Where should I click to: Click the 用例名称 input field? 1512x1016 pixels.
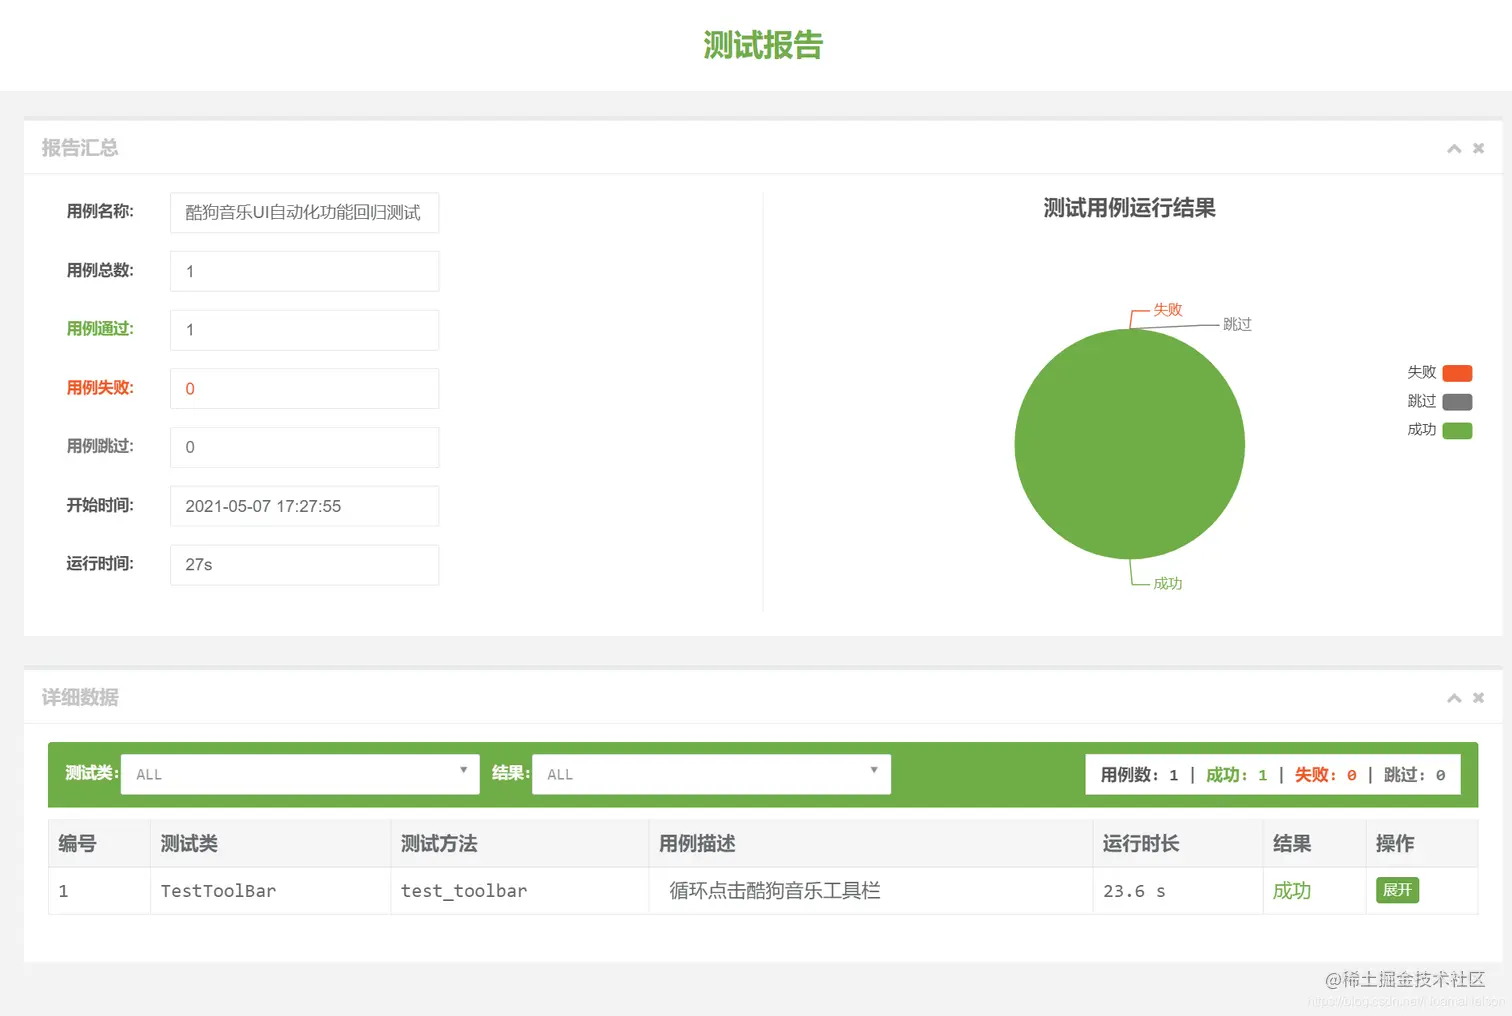click(304, 212)
